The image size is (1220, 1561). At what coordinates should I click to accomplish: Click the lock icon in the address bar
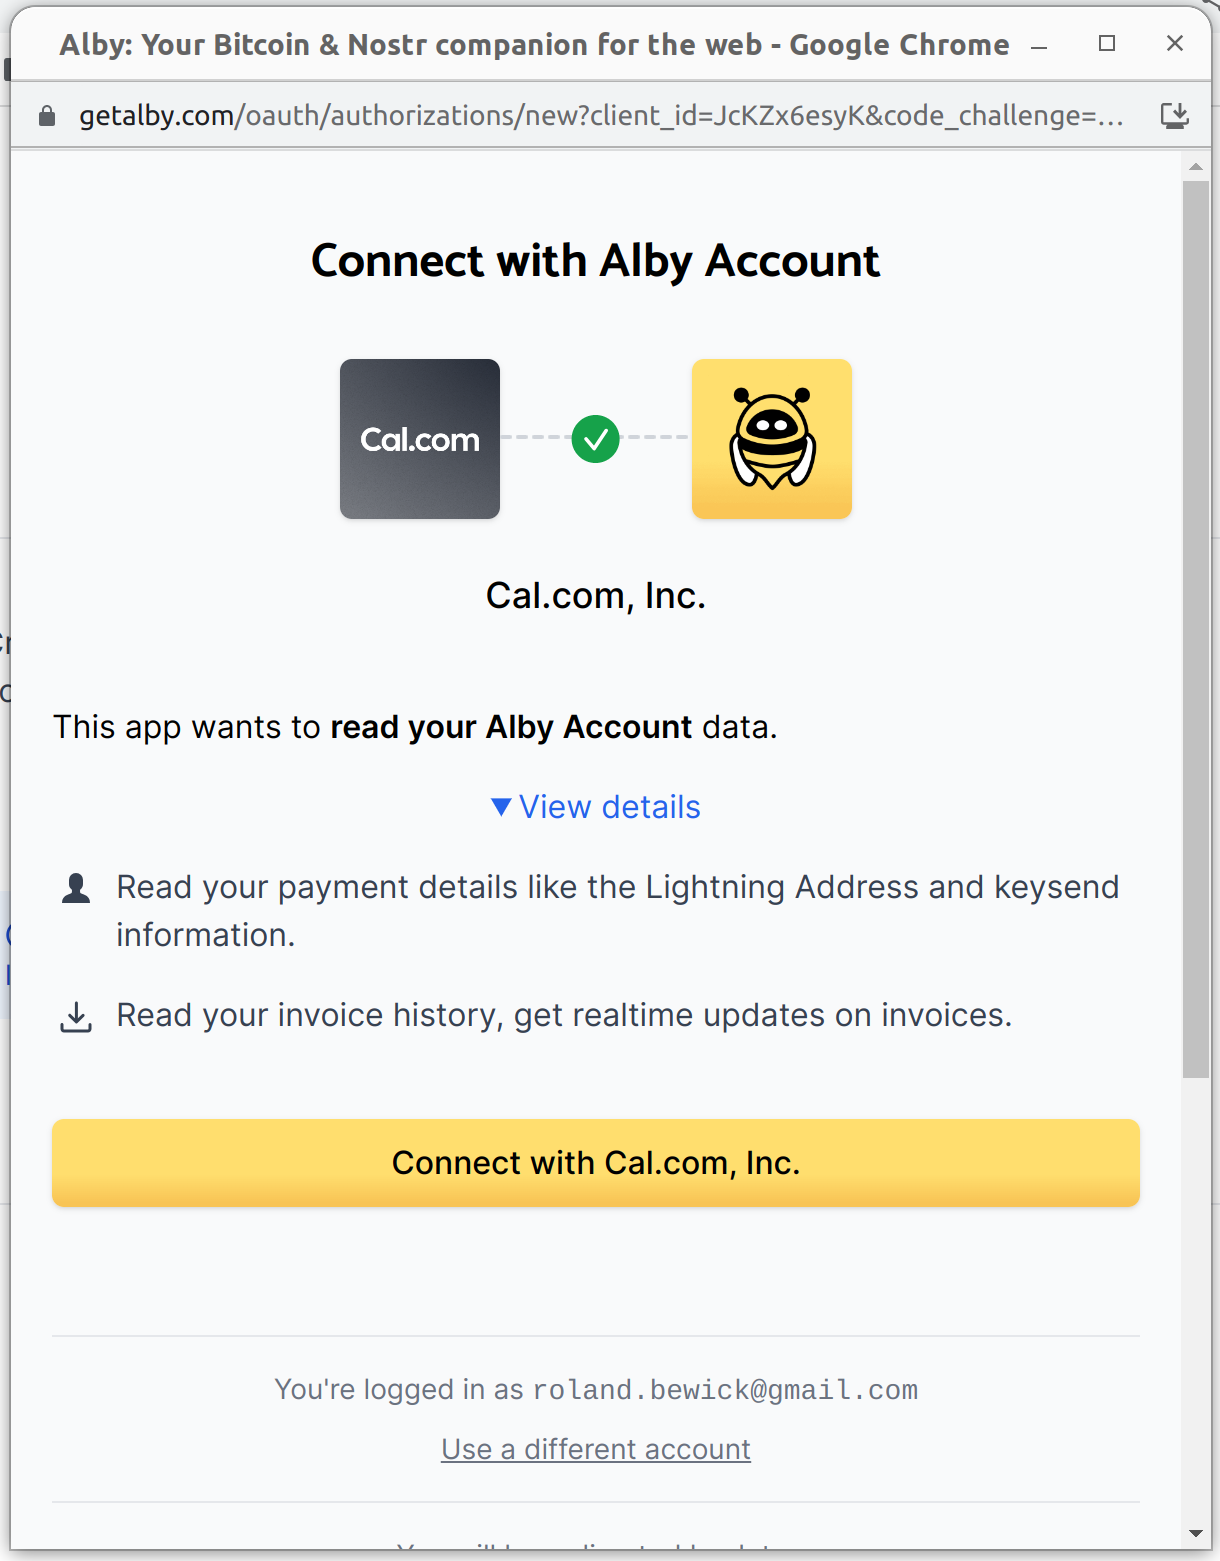pyautogui.click(x=46, y=116)
